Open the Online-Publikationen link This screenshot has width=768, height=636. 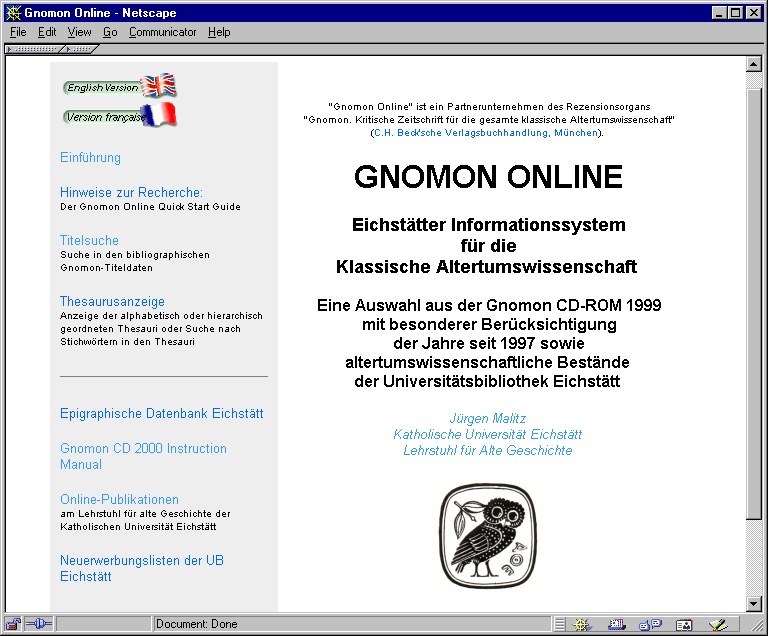(x=119, y=499)
